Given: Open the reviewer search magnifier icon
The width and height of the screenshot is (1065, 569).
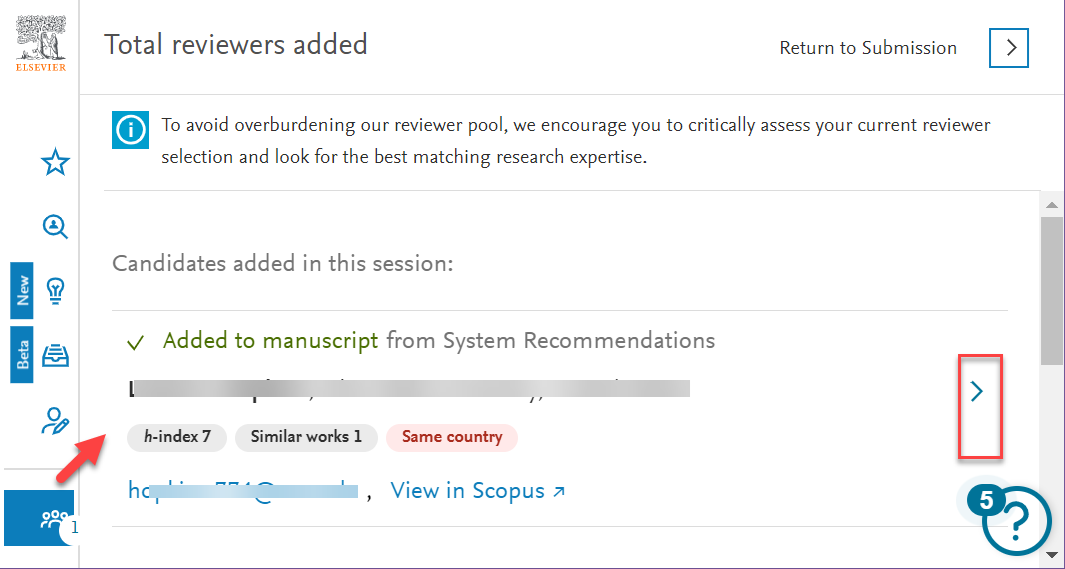Looking at the screenshot, I should (x=55, y=227).
